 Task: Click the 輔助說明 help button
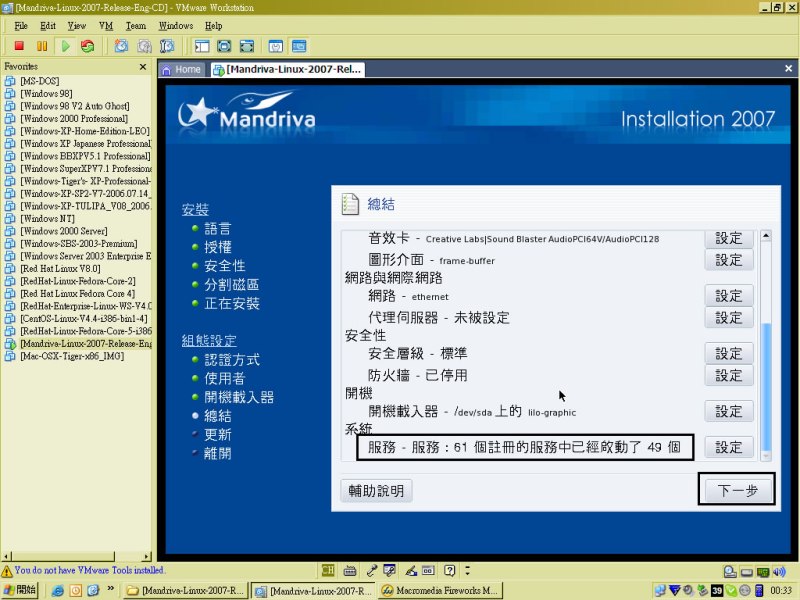click(376, 491)
